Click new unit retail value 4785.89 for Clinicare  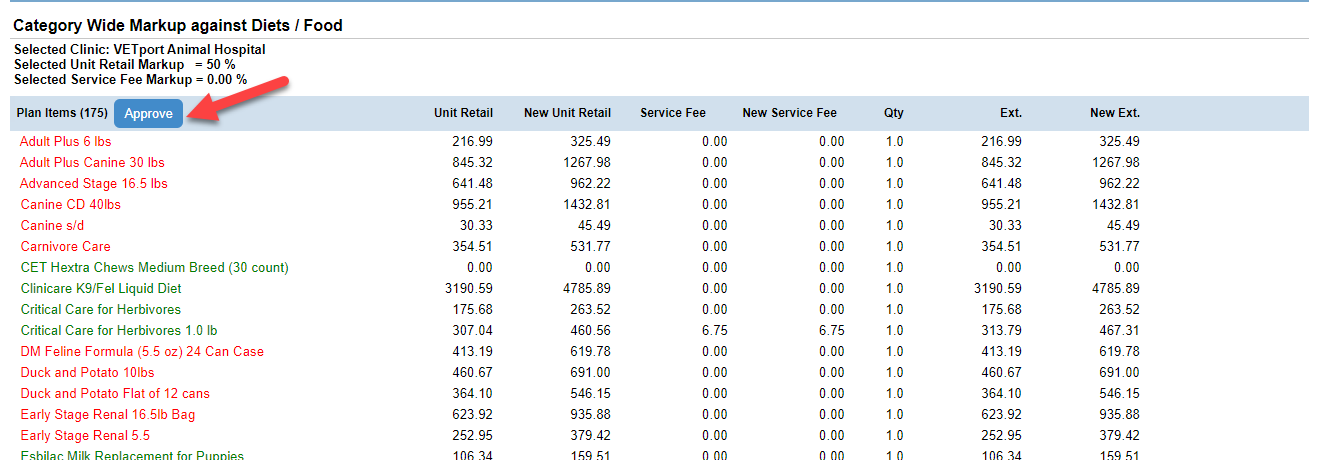585,289
